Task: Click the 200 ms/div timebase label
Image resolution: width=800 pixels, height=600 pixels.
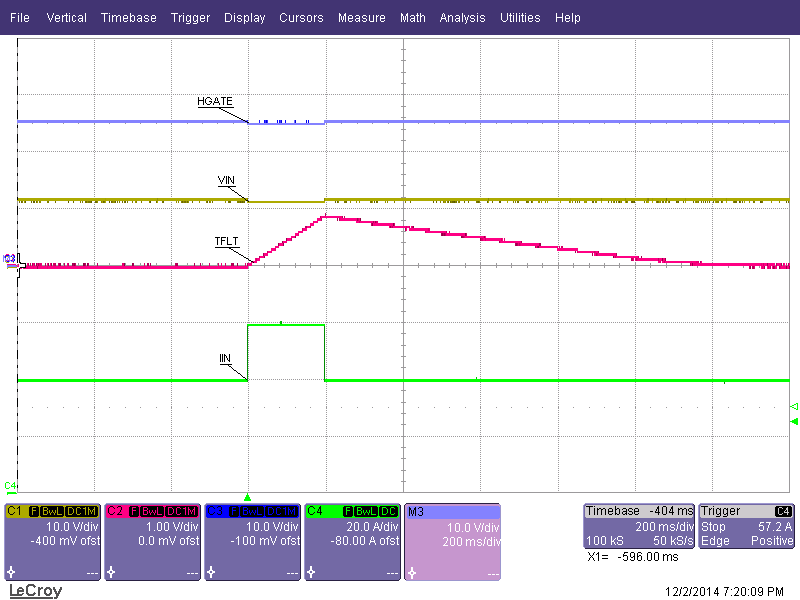Action: point(665,527)
